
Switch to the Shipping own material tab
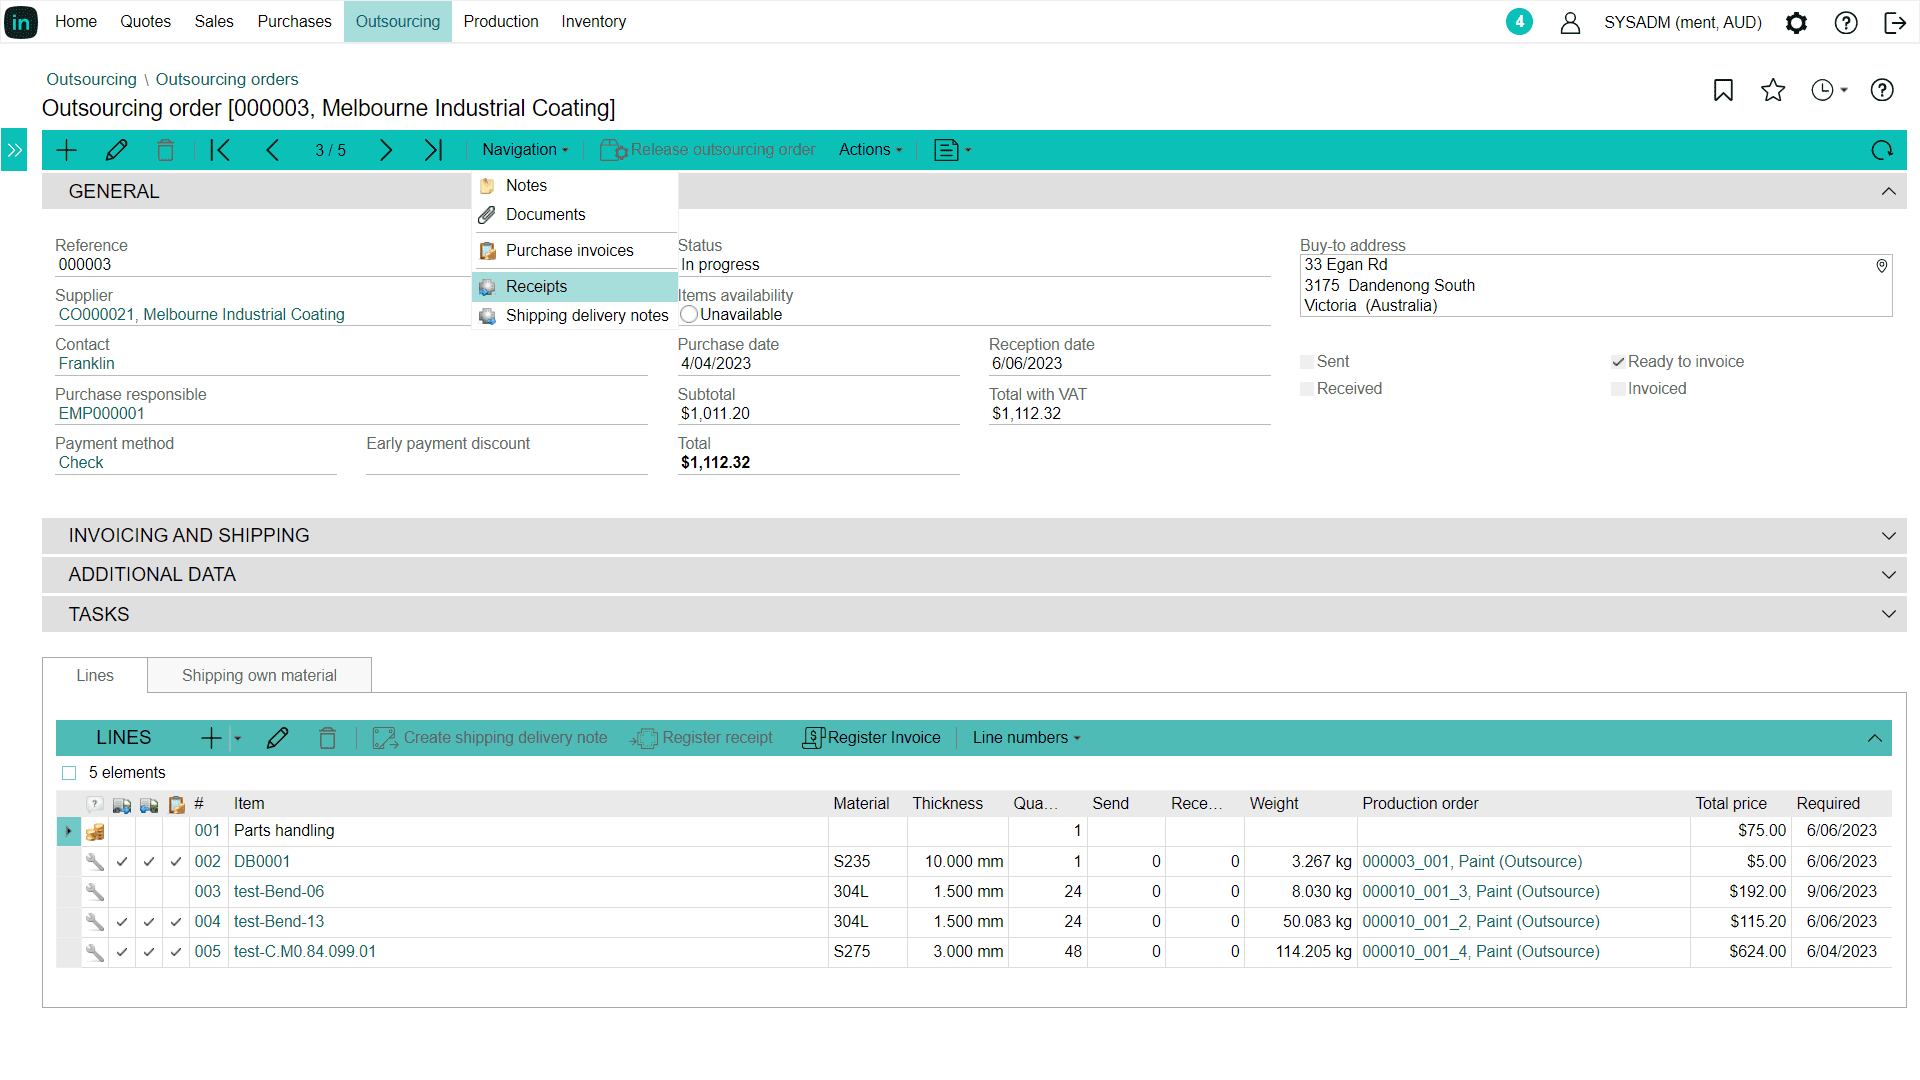click(259, 676)
